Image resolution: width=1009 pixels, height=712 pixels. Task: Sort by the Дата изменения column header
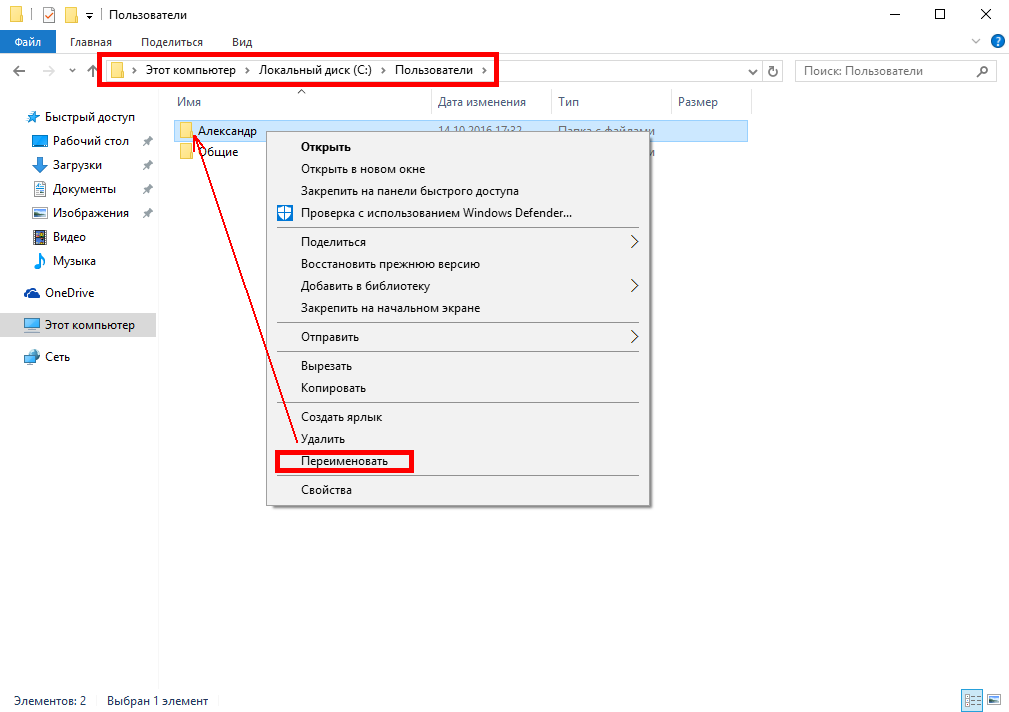pos(482,102)
